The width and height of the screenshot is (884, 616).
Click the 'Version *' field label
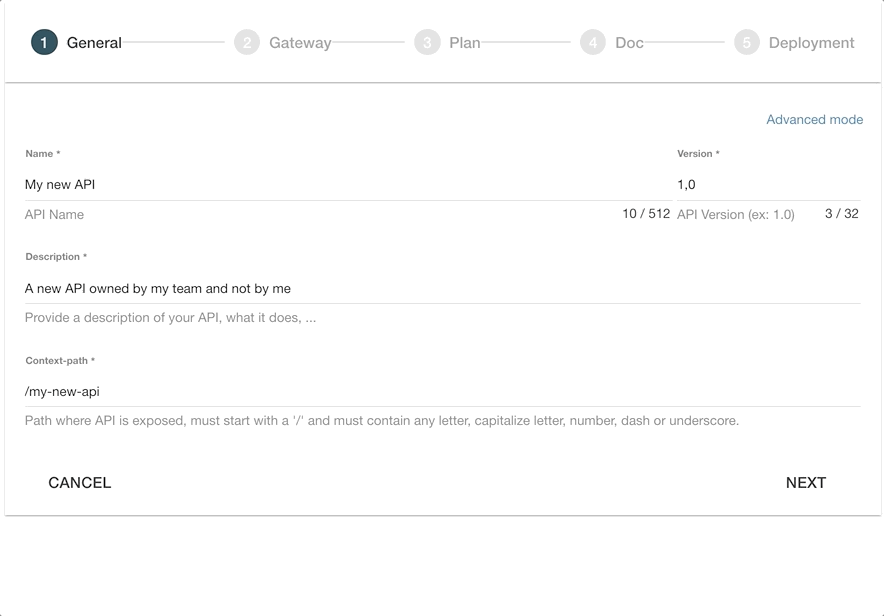(698, 154)
